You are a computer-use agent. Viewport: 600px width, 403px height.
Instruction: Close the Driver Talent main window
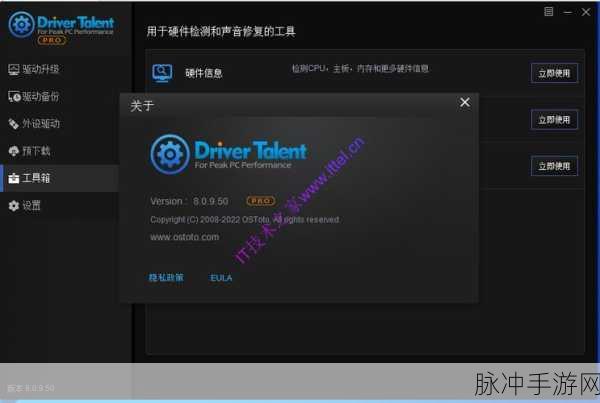click(x=585, y=12)
